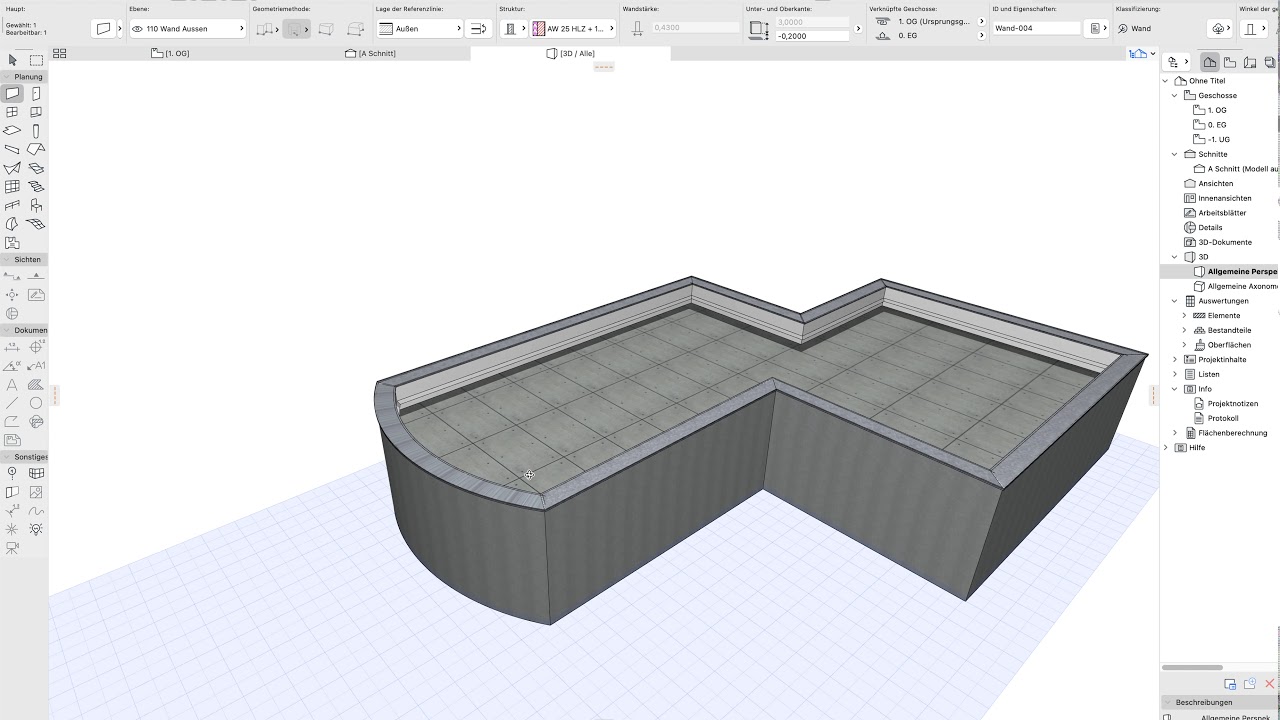Screen dimensions: 1280x720
Task: Activate the Window tool
Action: click(x=12, y=112)
